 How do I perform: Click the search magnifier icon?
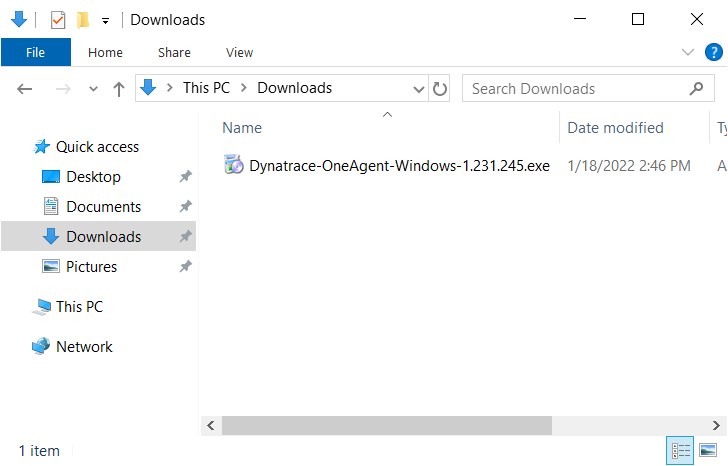coord(696,88)
